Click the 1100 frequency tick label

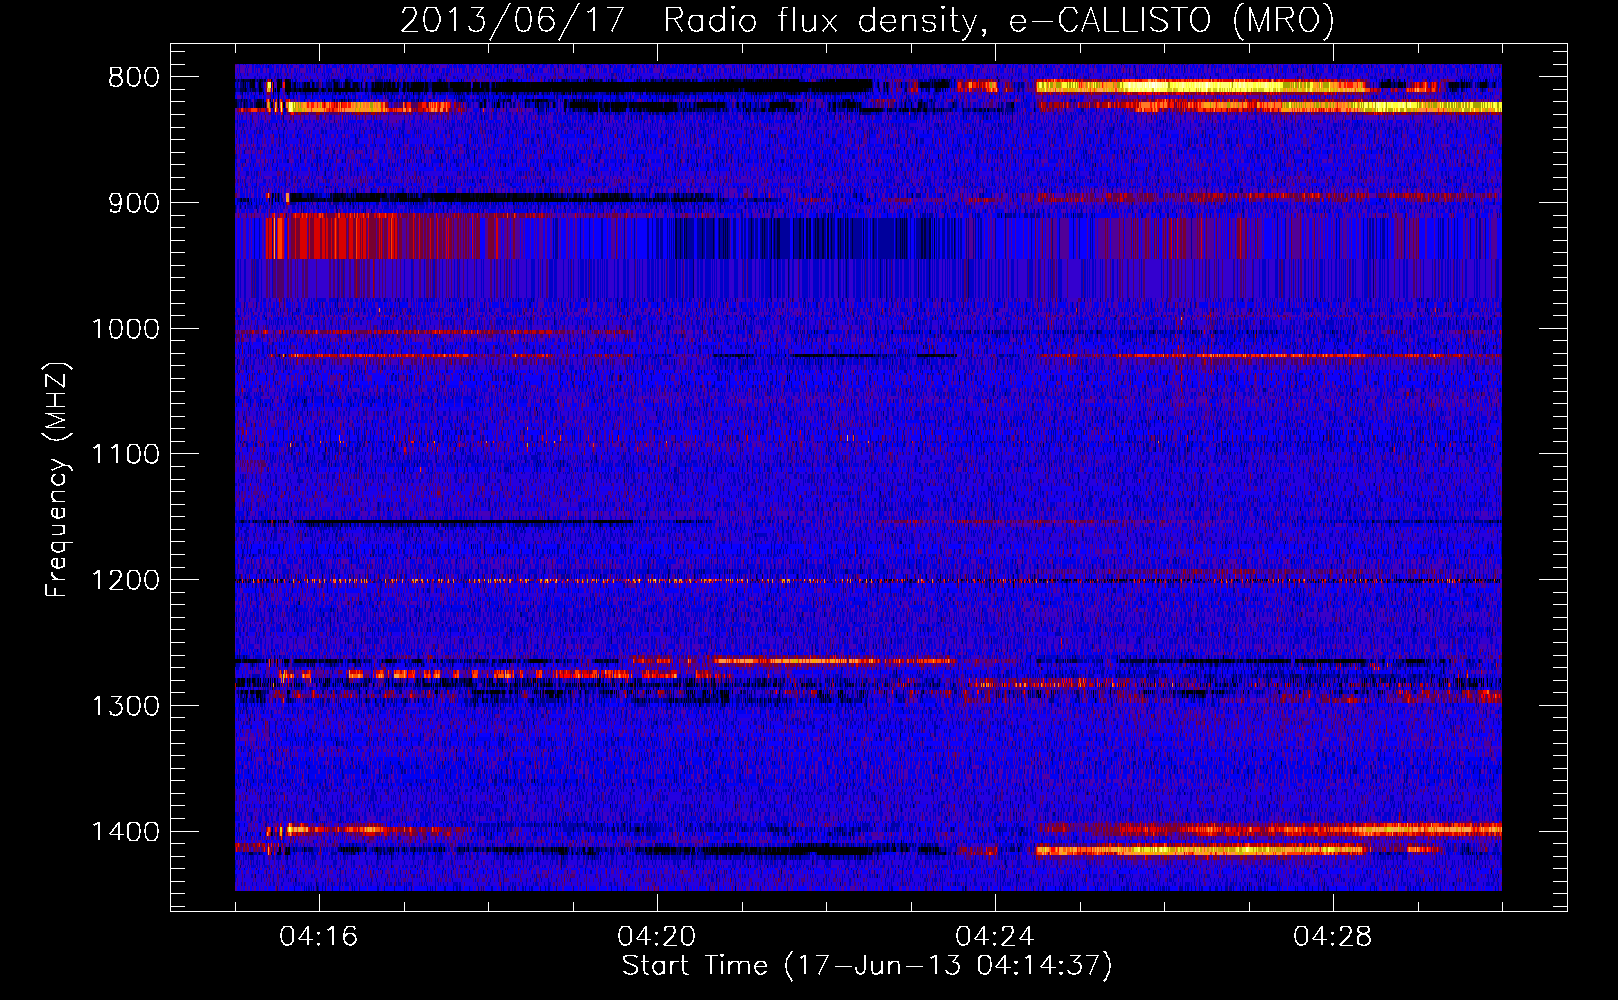[x=126, y=455]
